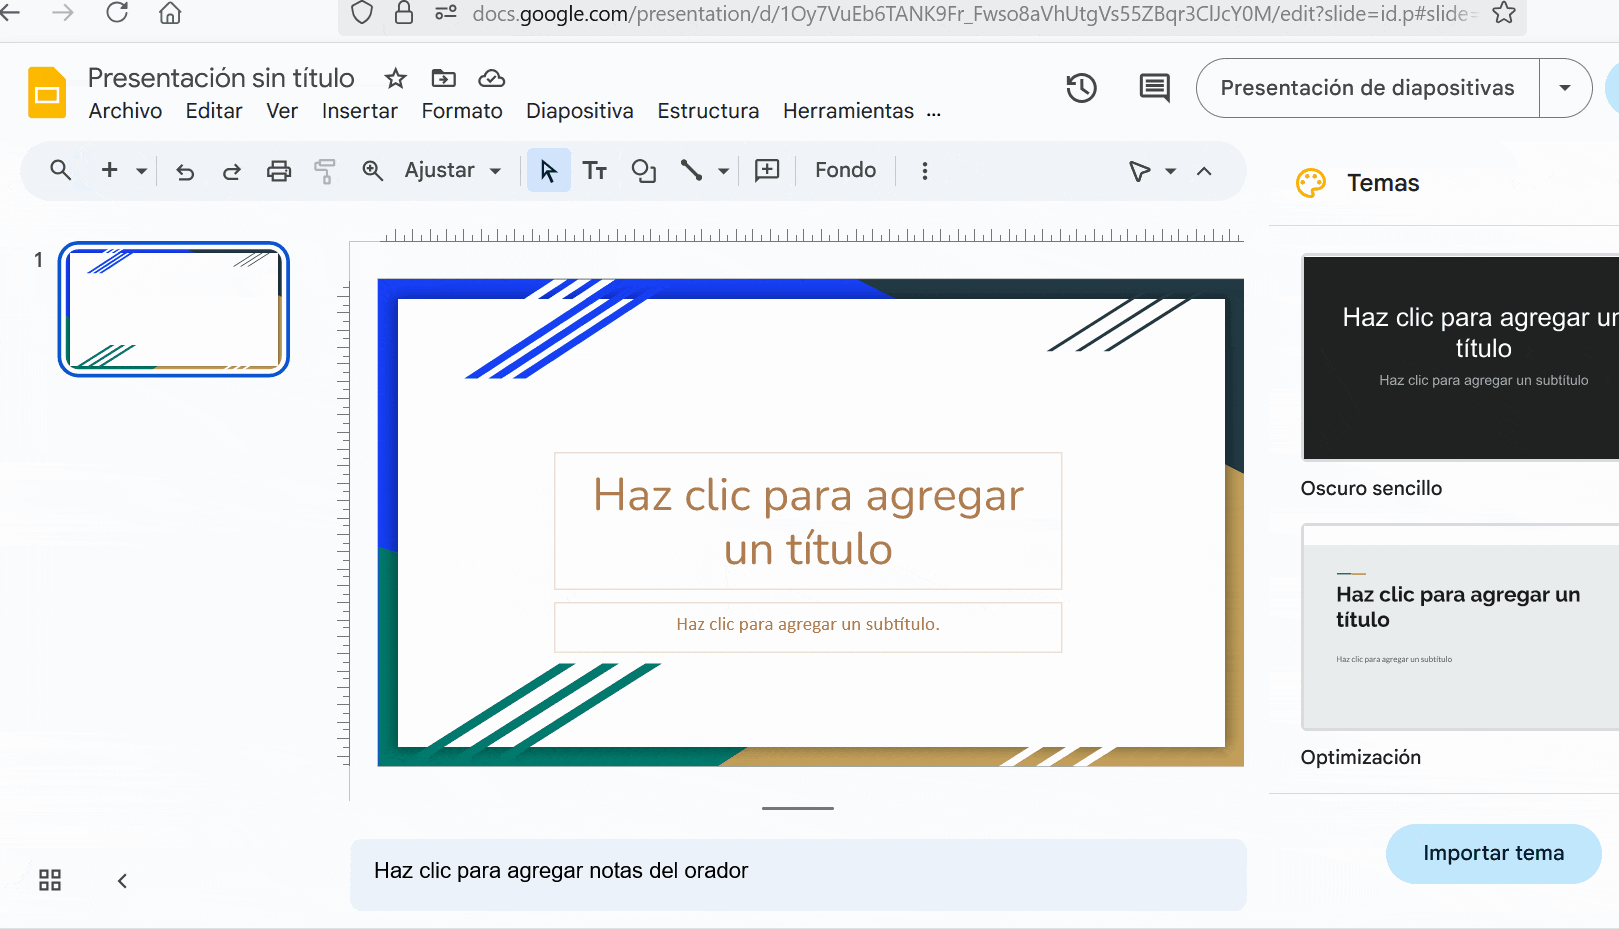
Task: Click the undo arrow icon
Action: (x=185, y=172)
